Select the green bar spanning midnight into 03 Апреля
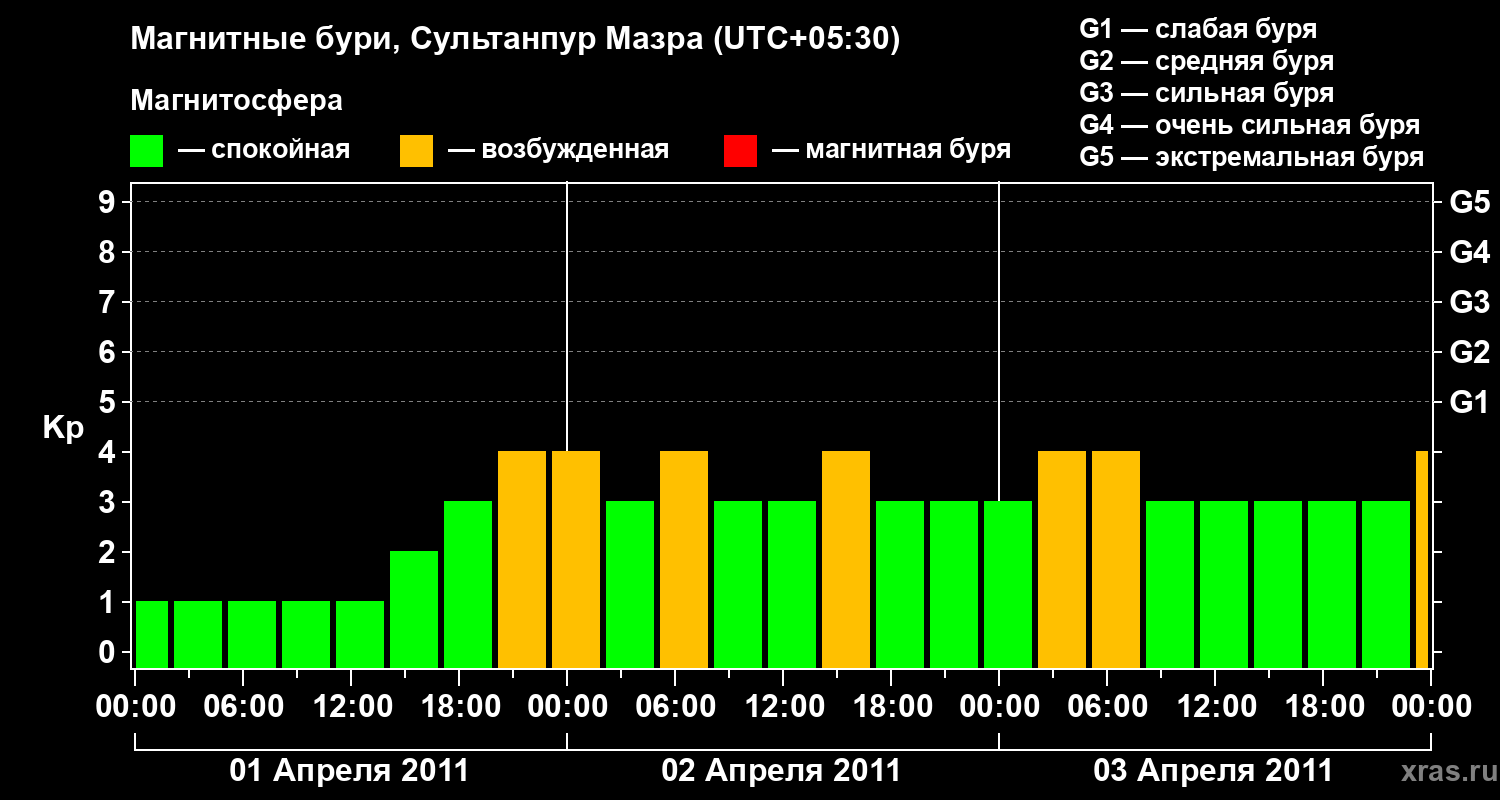Screen dimensions: 1500x800 (x=1008, y=584)
